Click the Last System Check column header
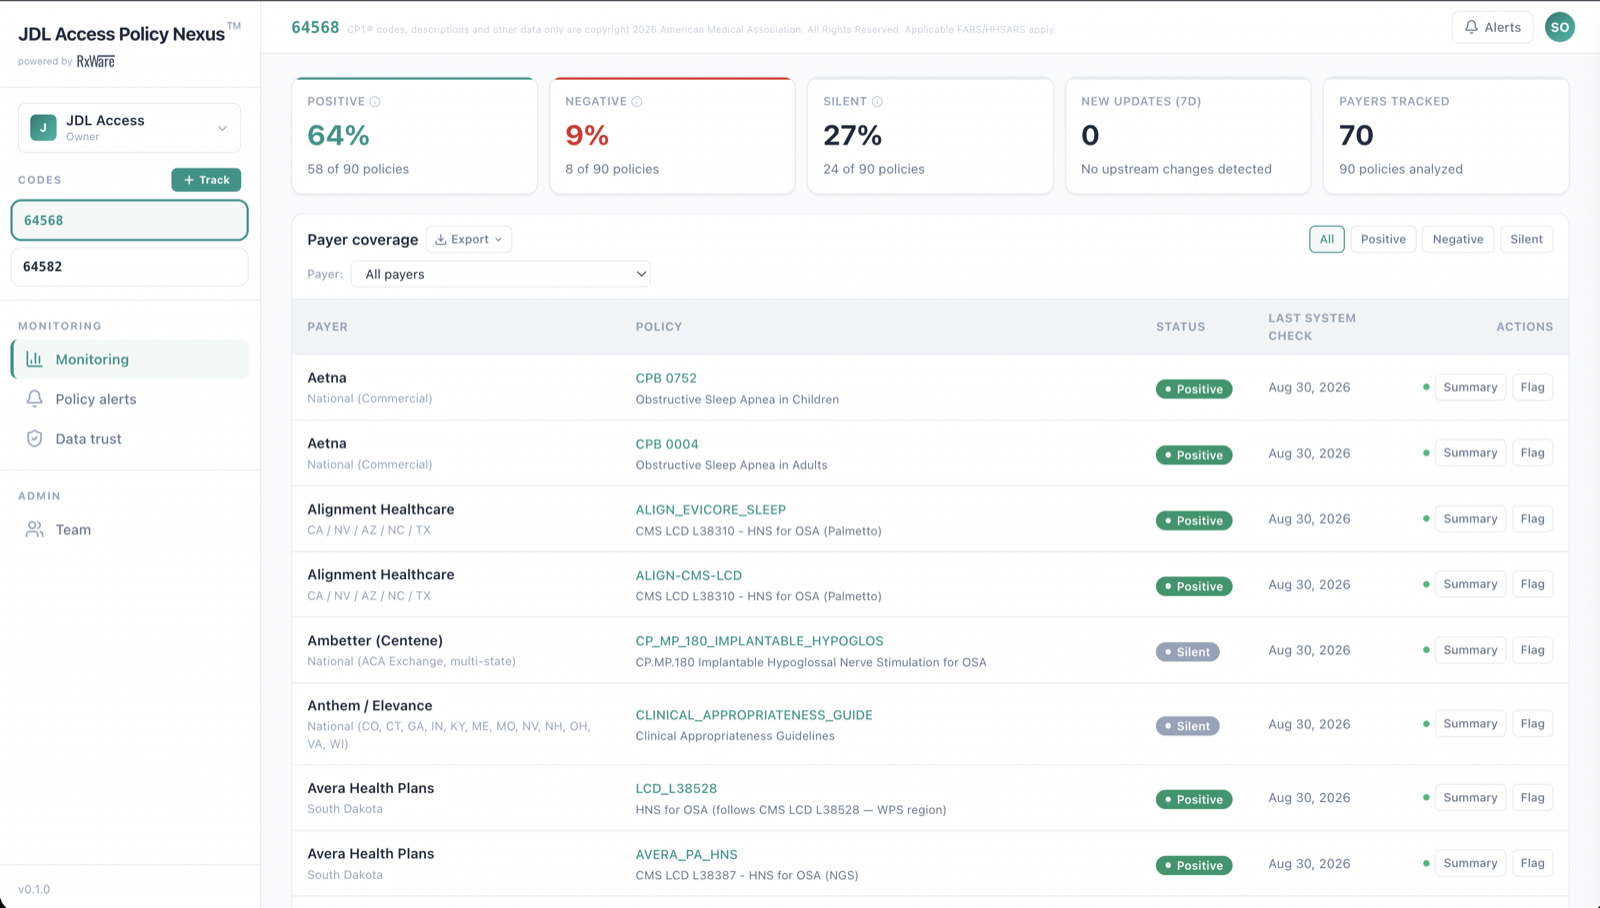Screen dimensions: 1600x908 (x=1312, y=327)
